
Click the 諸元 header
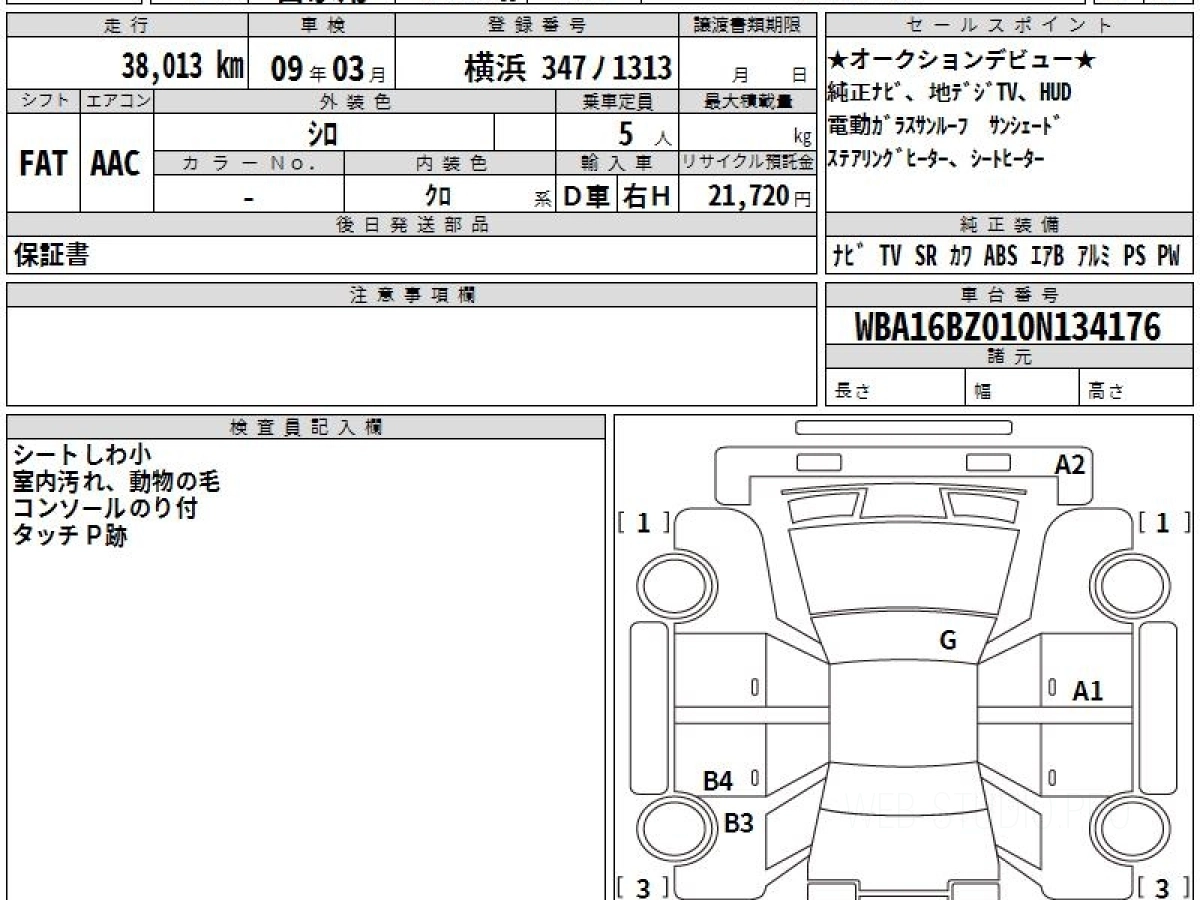point(1009,357)
